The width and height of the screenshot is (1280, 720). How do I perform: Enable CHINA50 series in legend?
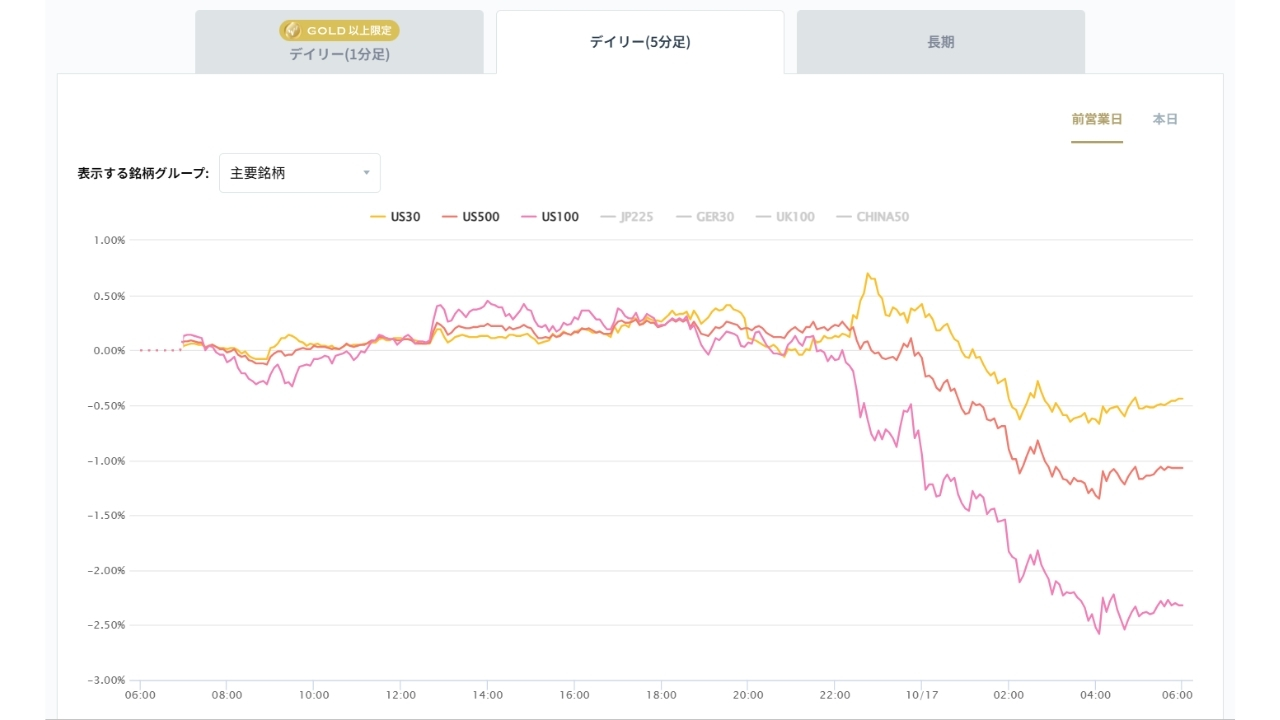click(x=872, y=217)
